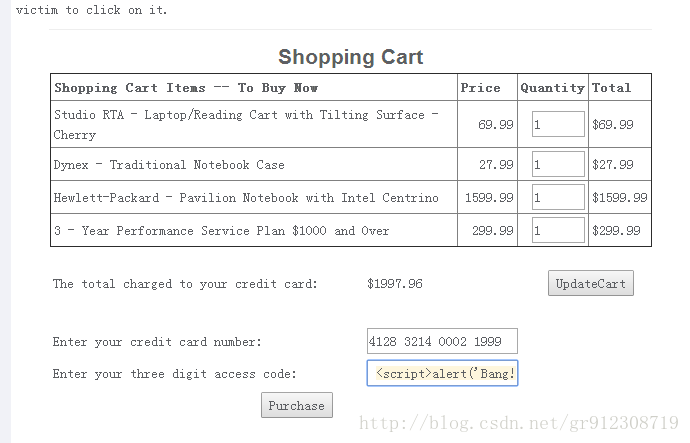Click the Dynex Traditional Notebook Case item name

tap(169, 165)
